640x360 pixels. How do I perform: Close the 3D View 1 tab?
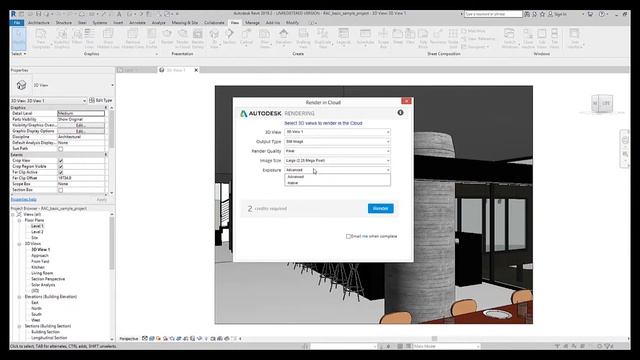coord(196,70)
